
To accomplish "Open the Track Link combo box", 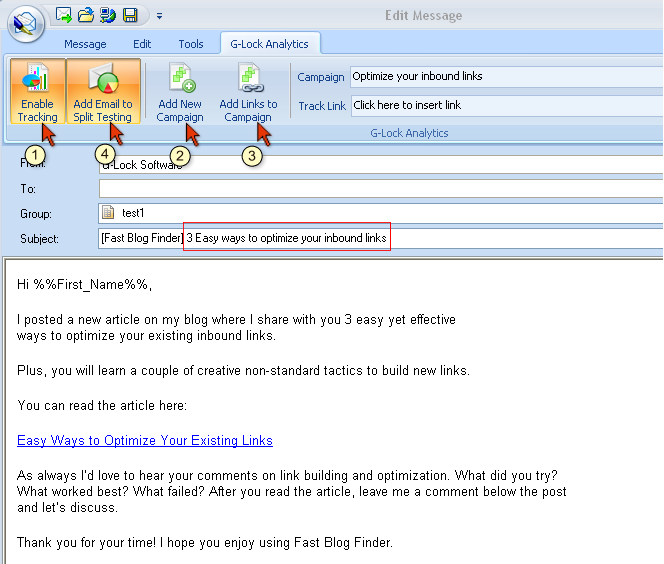I will (507, 105).
